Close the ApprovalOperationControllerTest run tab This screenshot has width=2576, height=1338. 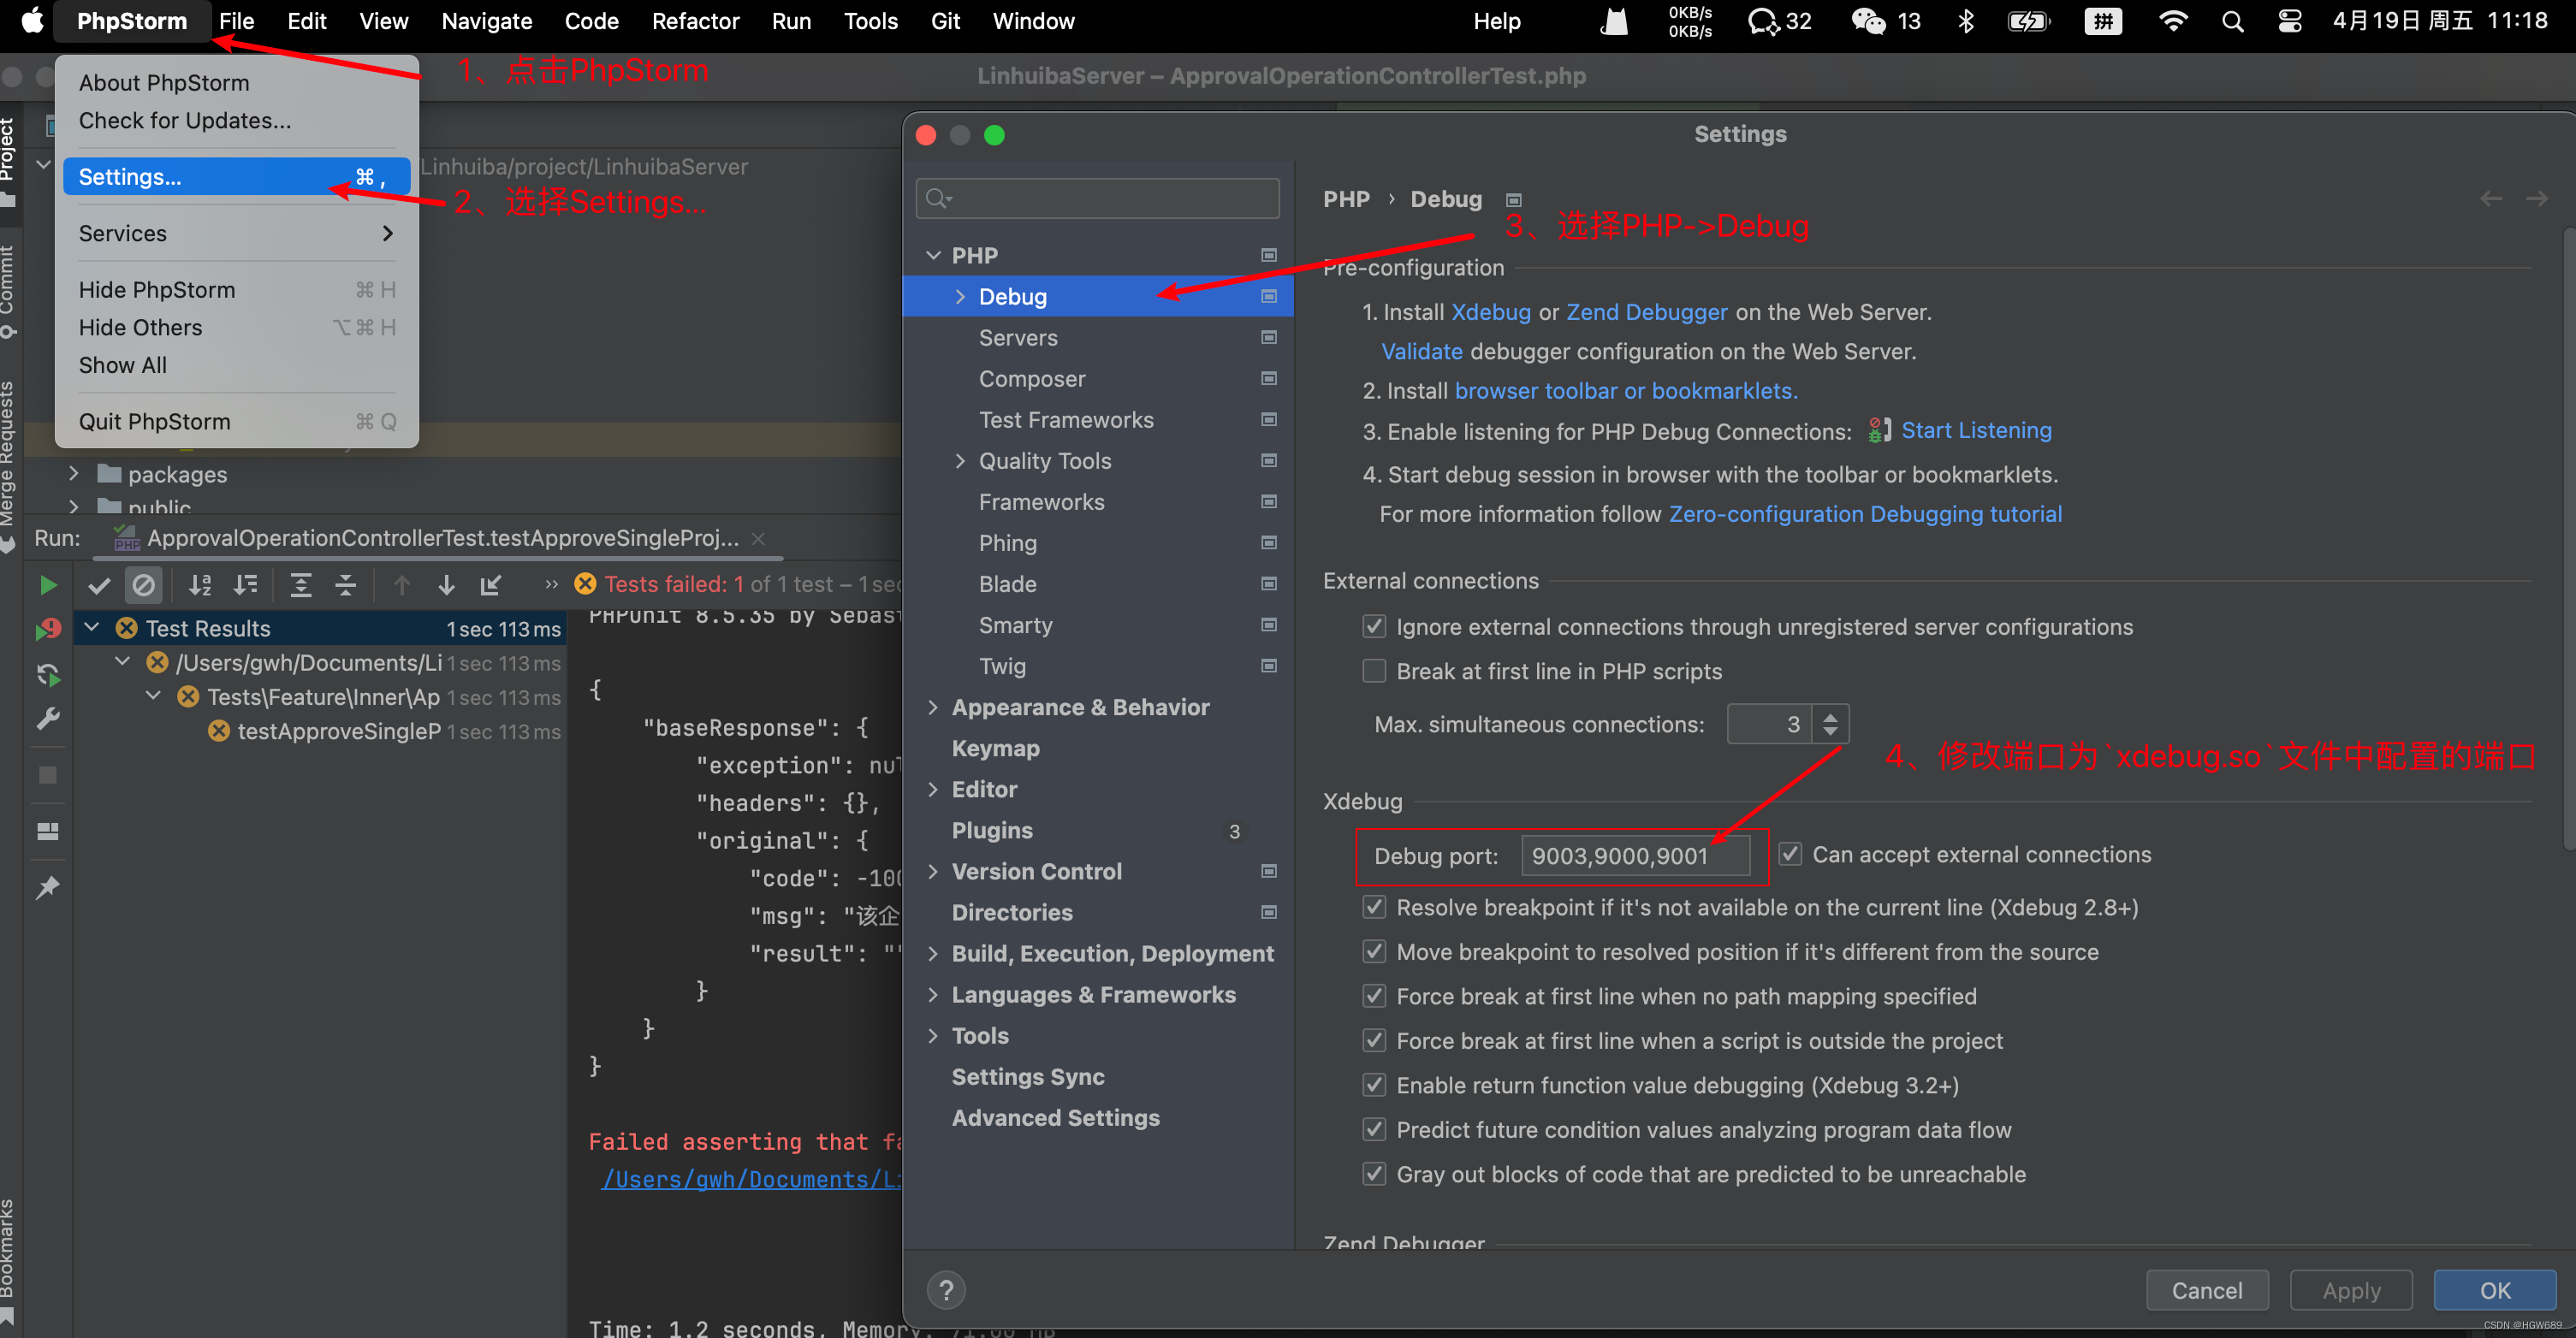tap(758, 538)
